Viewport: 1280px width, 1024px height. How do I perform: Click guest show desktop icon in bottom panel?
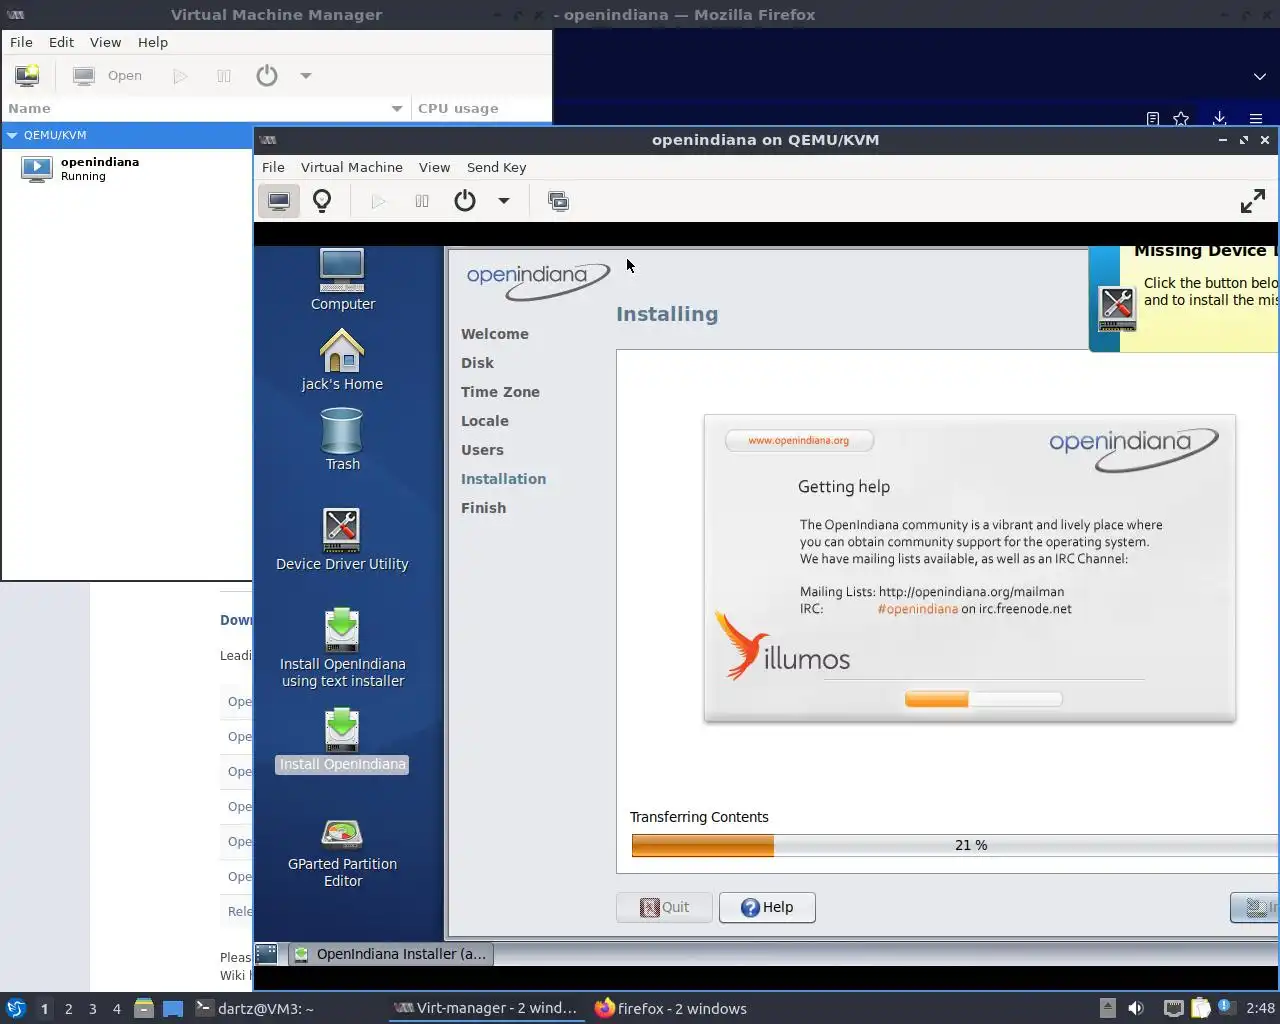(x=266, y=954)
